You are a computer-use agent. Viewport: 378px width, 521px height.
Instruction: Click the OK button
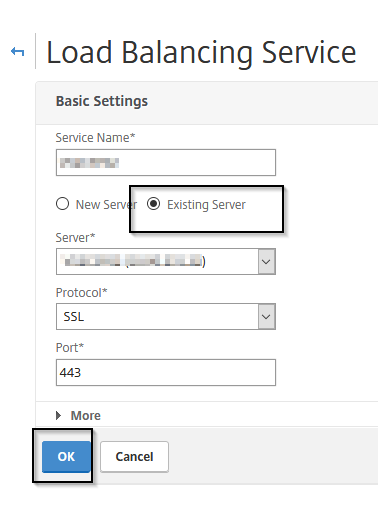tap(66, 457)
